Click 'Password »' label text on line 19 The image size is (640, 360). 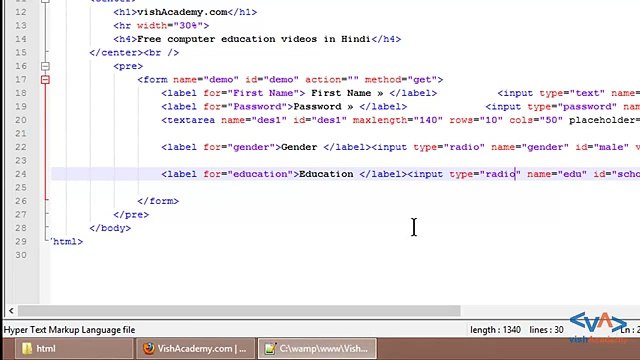pos(323,107)
